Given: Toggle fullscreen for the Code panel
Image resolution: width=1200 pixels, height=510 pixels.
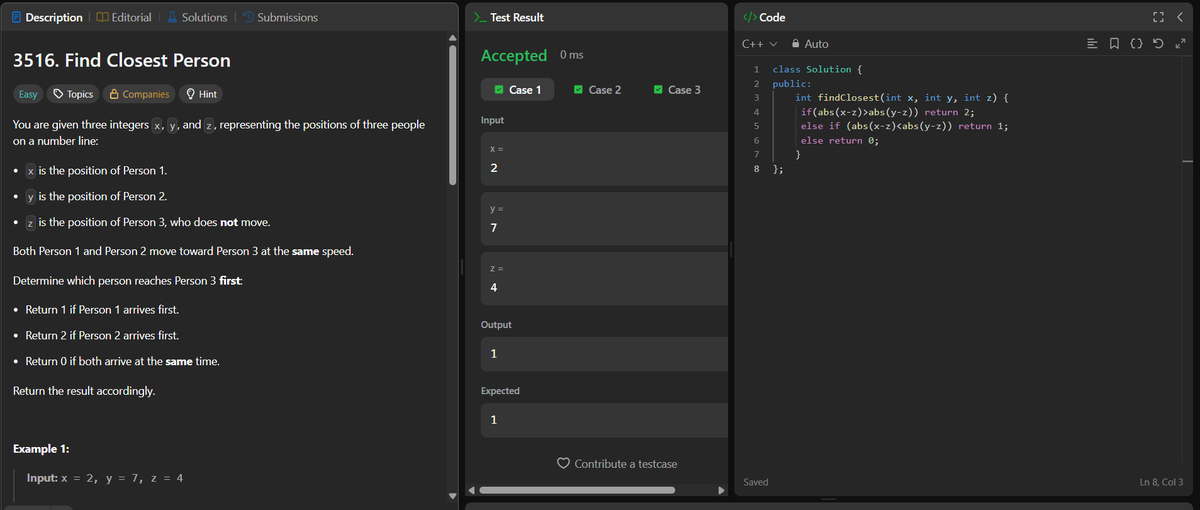Looking at the screenshot, I should click(1160, 17).
